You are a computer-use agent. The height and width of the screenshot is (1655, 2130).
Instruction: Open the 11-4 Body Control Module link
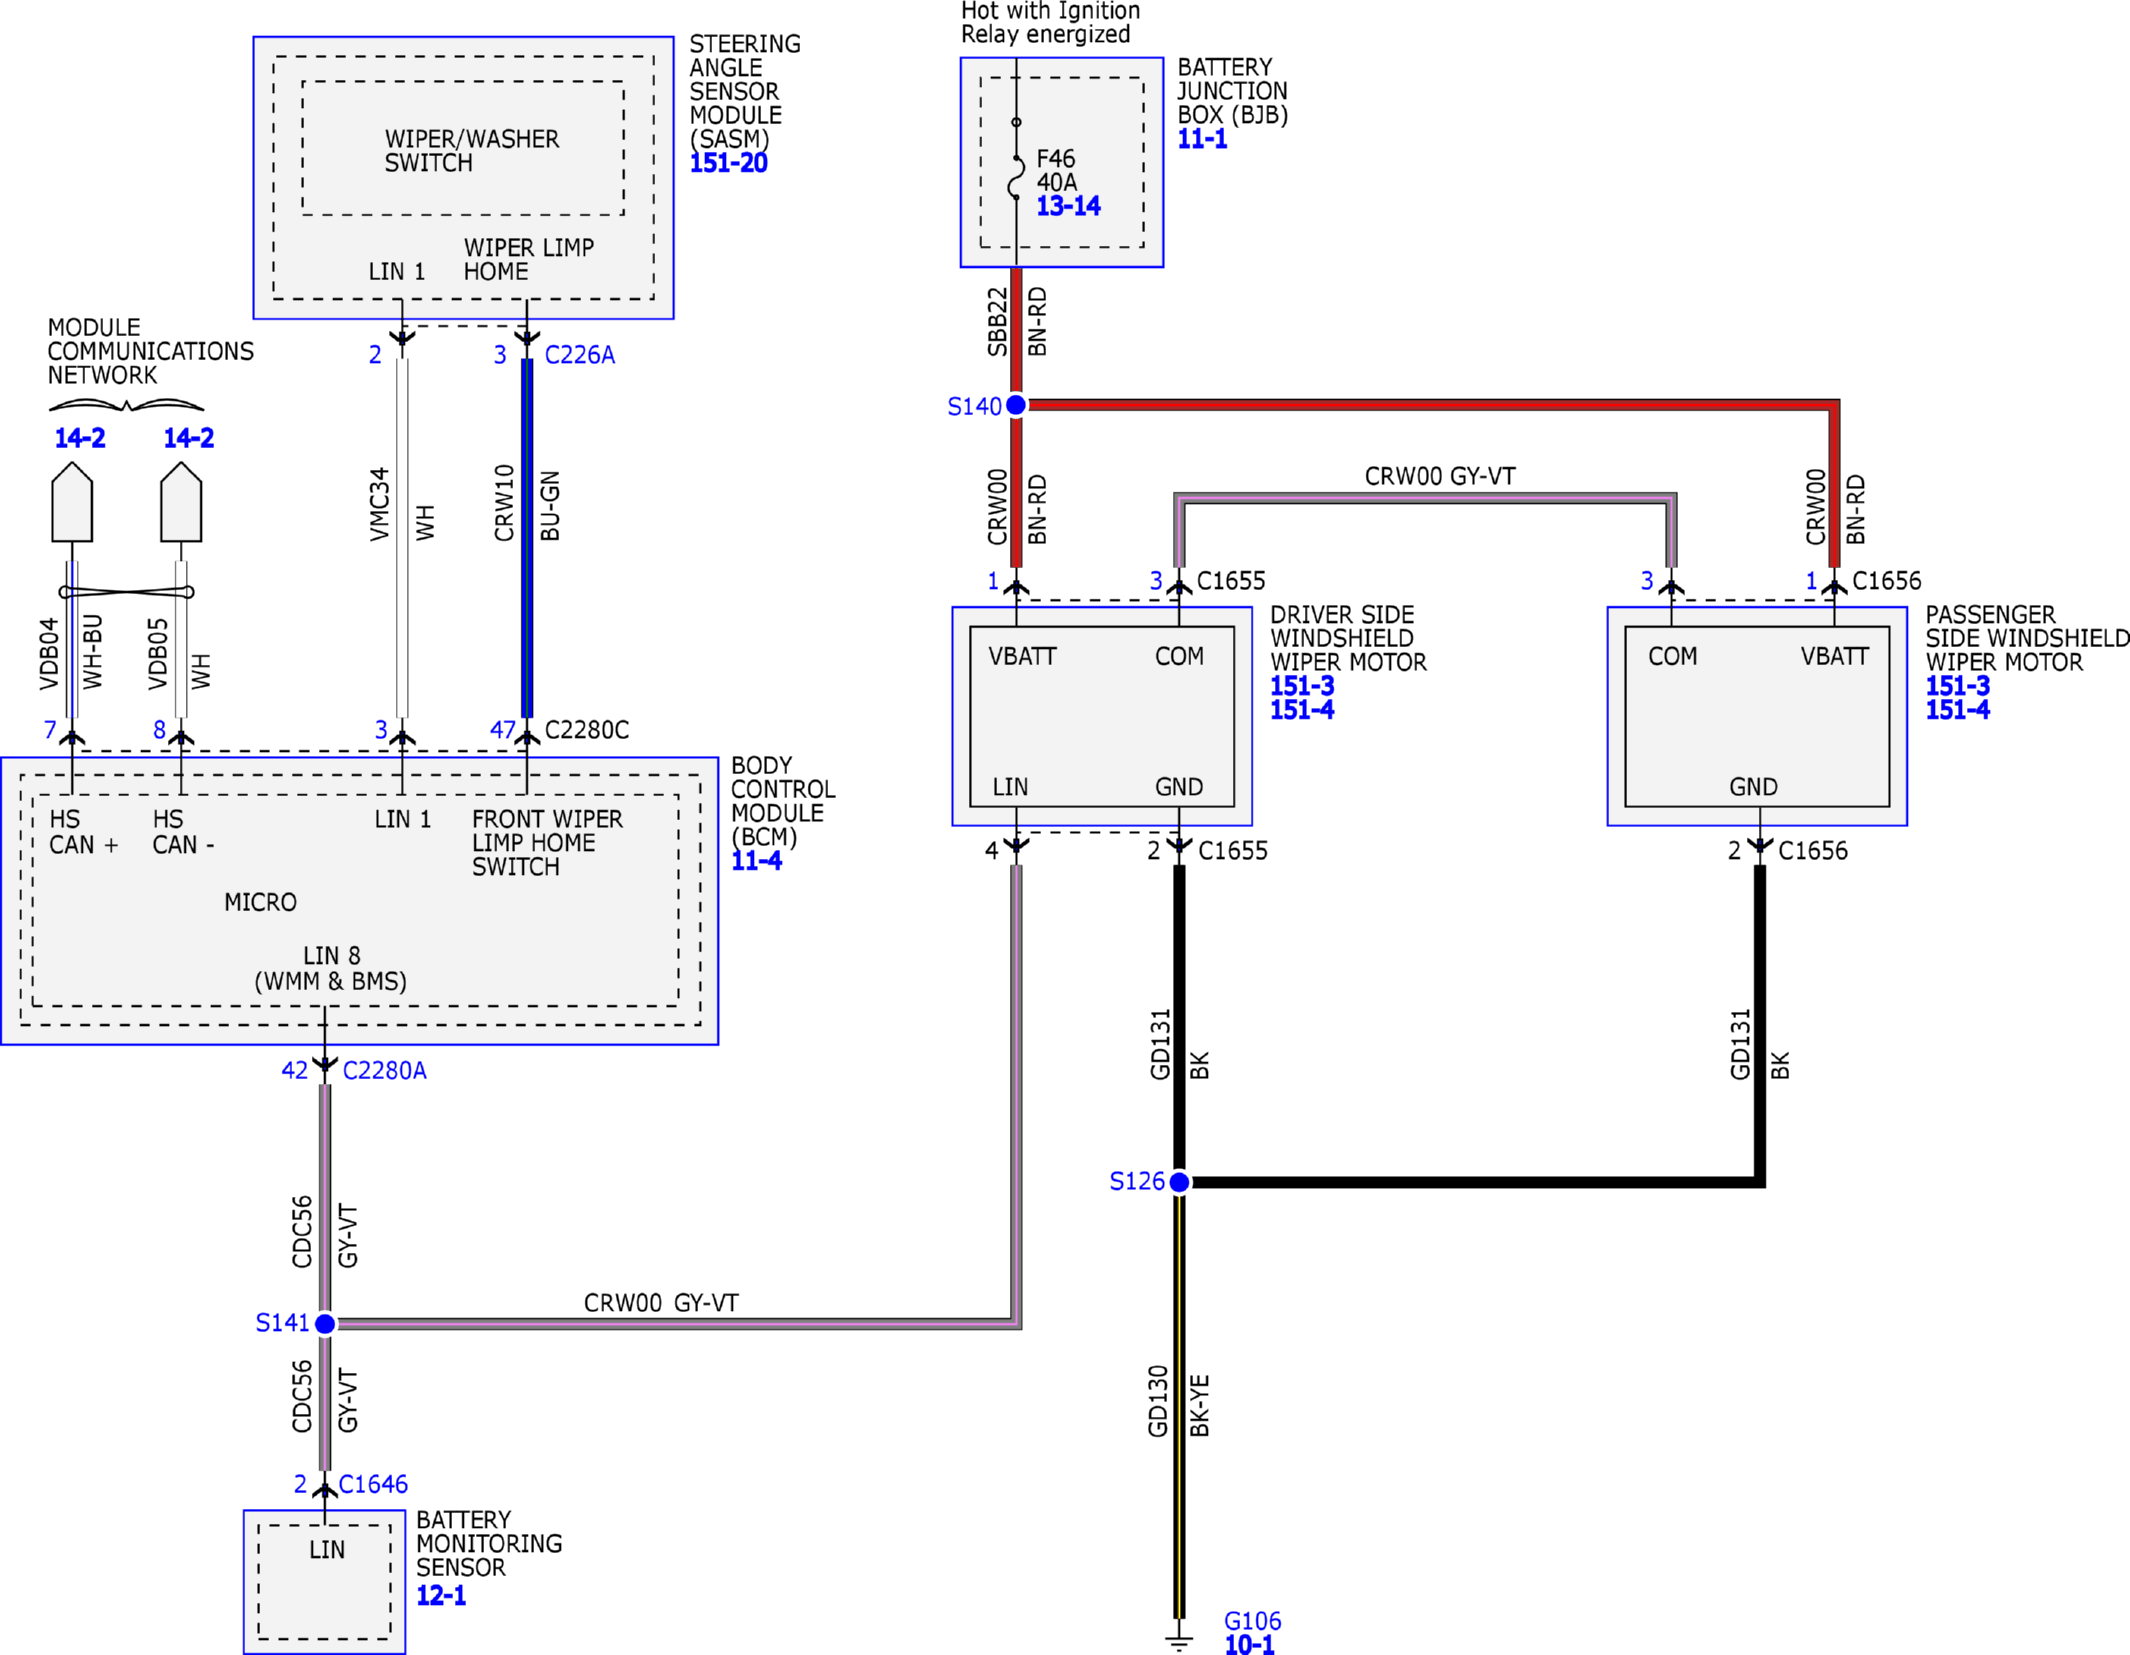click(756, 861)
